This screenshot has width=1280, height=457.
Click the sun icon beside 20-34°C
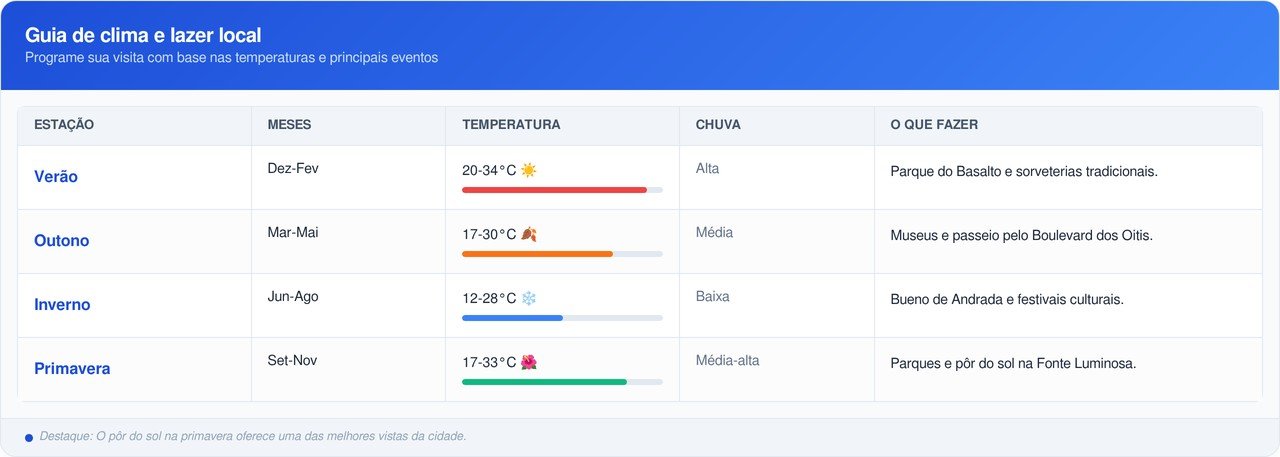[x=528, y=170]
